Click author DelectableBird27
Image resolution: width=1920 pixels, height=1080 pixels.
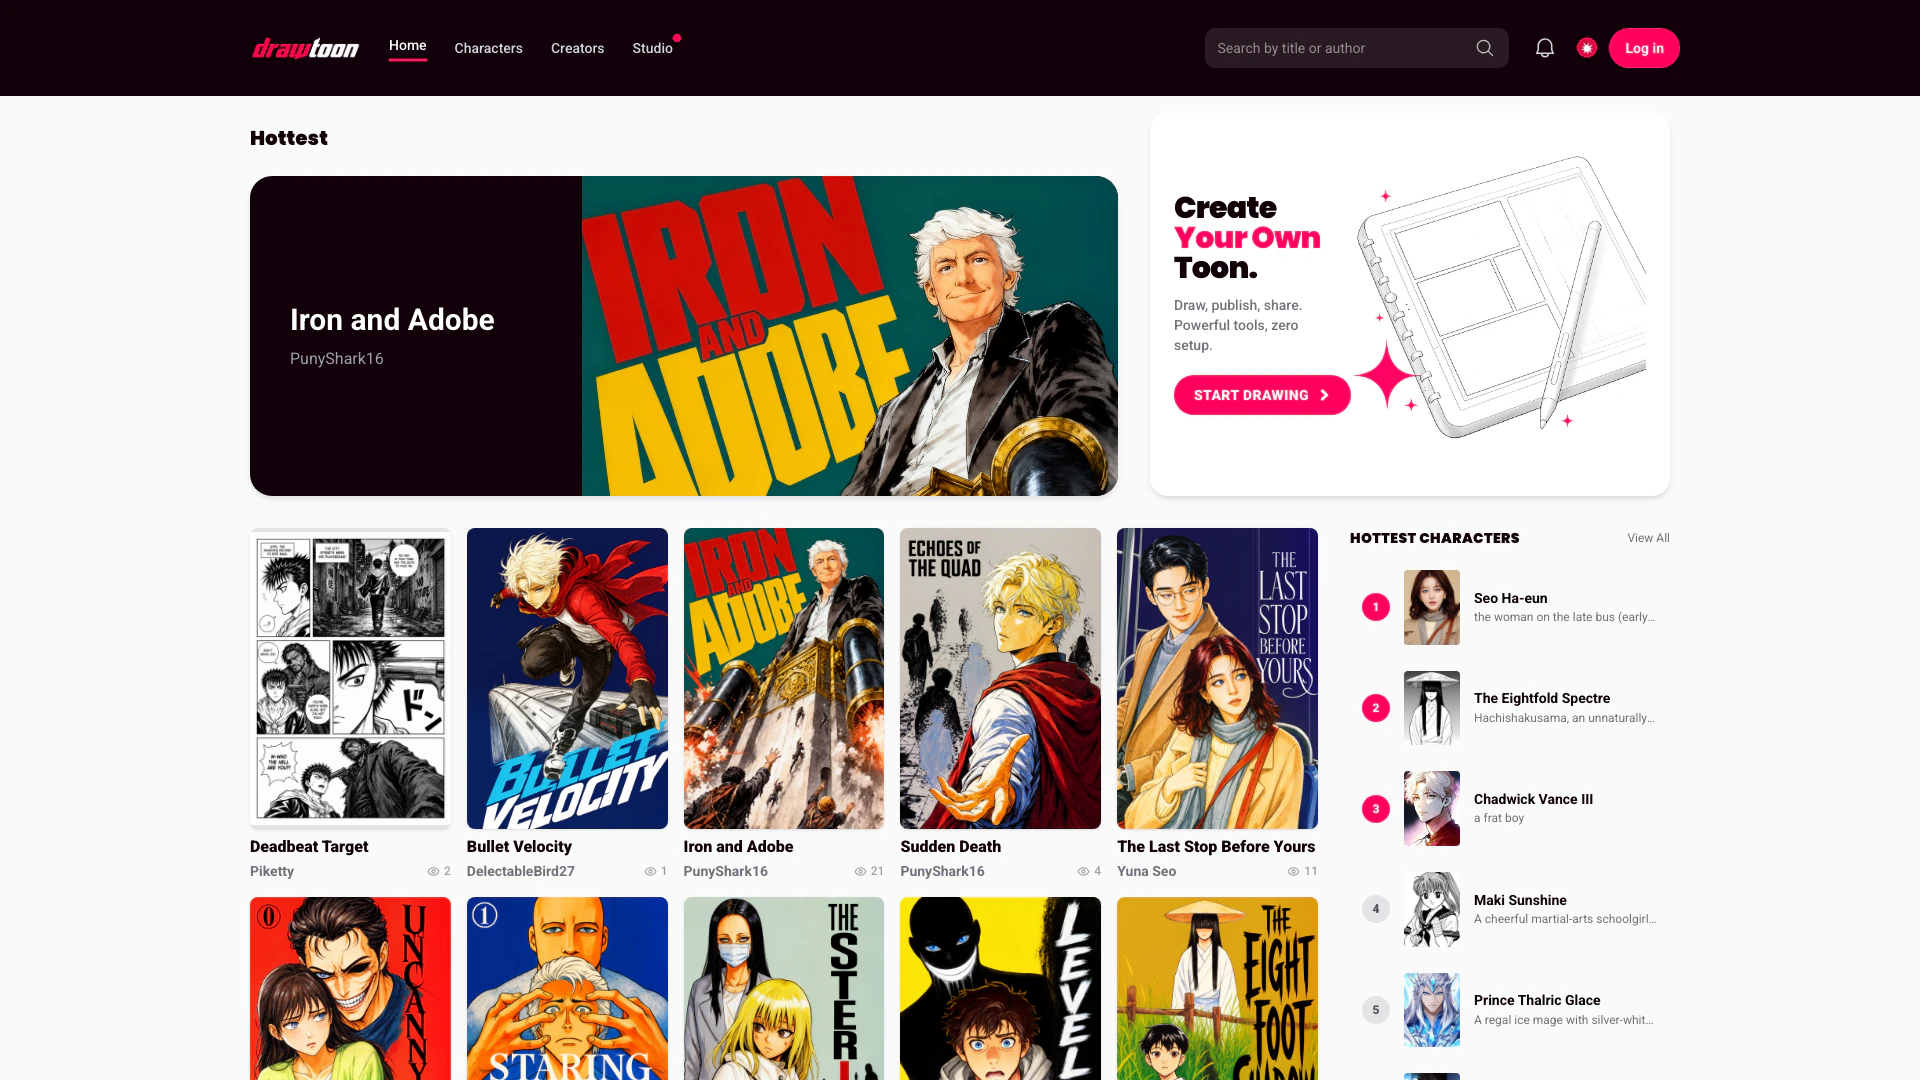pyautogui.click(x=521, y=872)
